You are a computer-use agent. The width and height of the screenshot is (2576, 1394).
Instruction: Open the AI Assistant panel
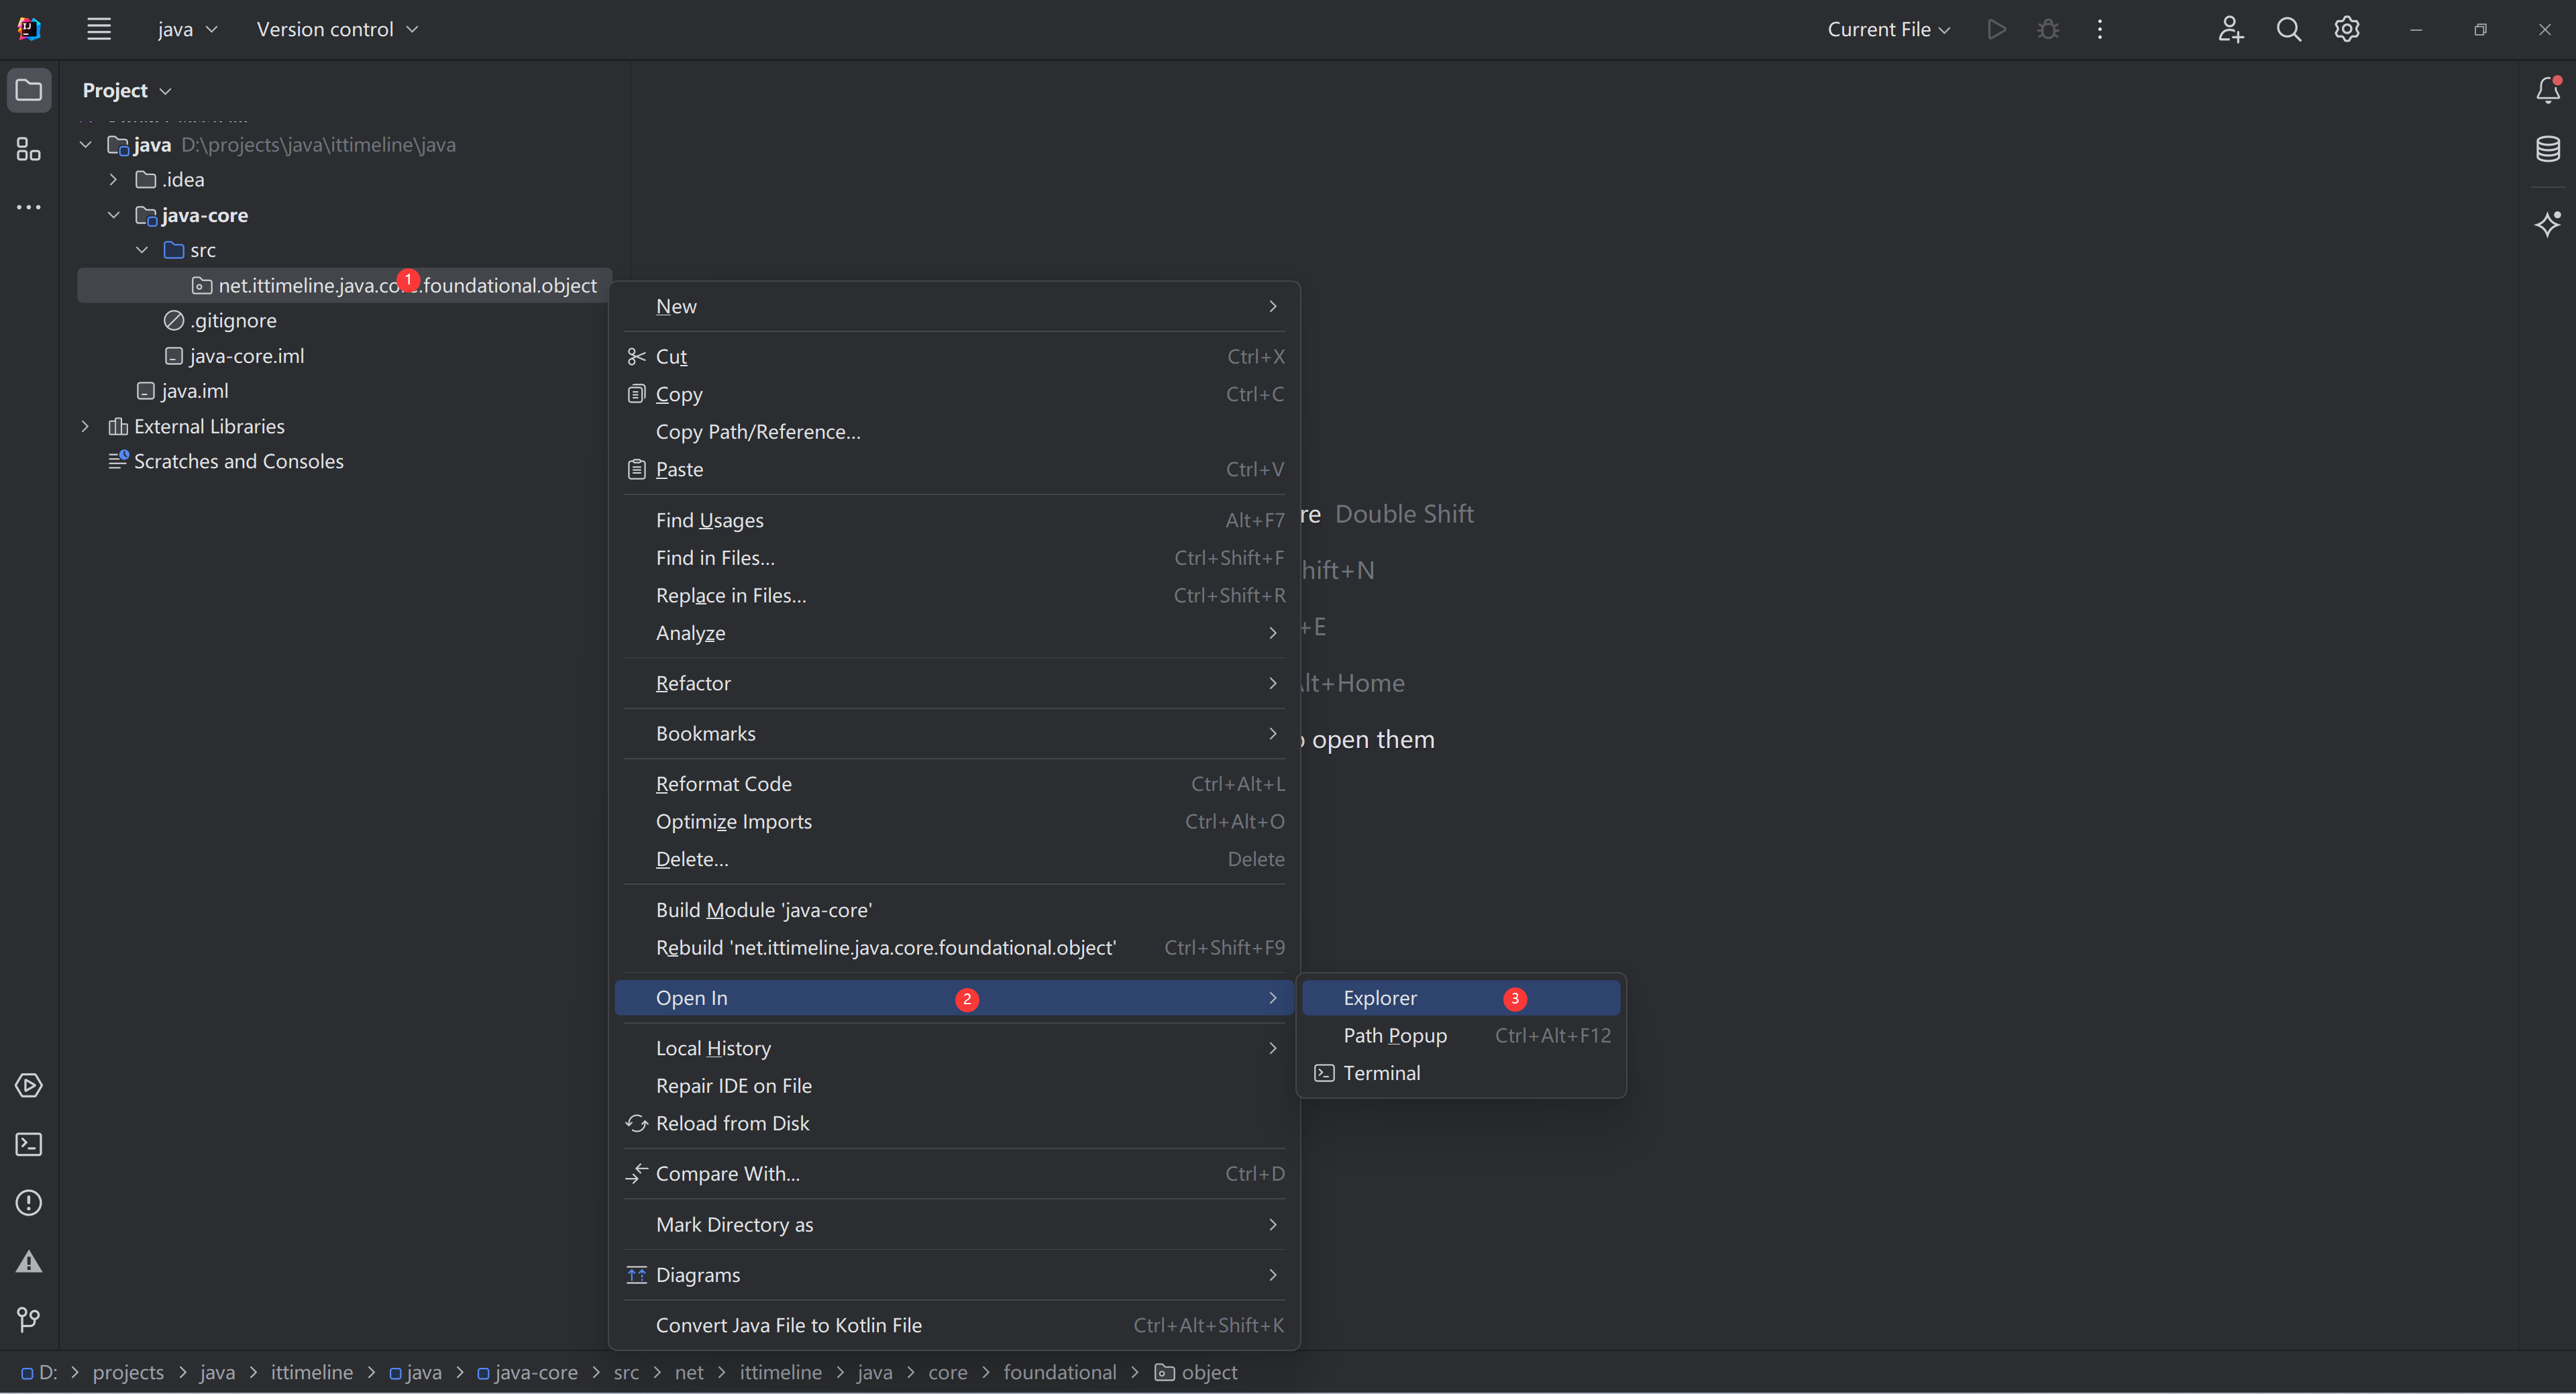(x=2547, y=223)
